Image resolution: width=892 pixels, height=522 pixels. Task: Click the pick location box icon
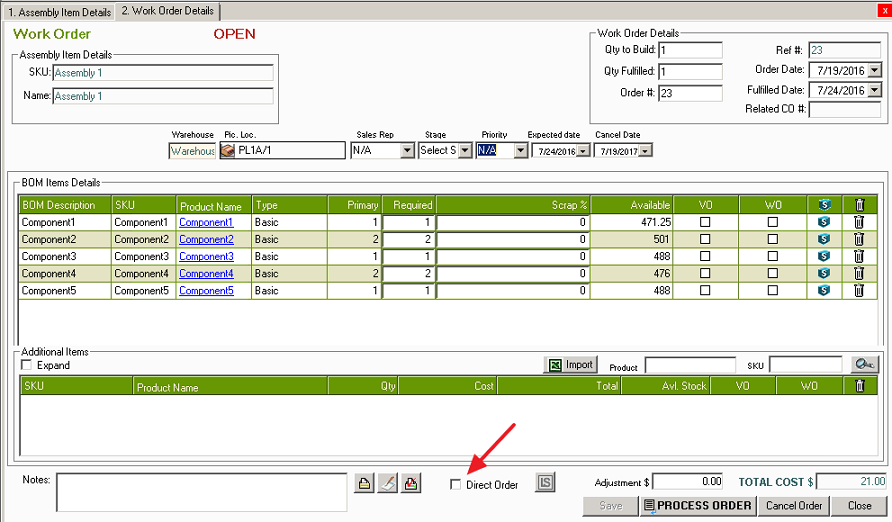coord(227,151)
